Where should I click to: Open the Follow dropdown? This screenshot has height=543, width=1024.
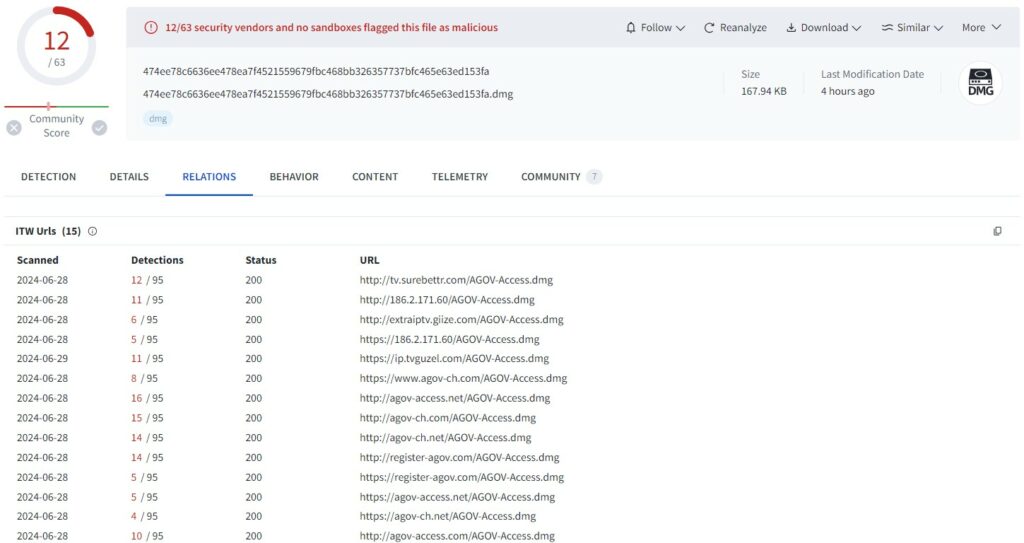[x=655, y=28]
